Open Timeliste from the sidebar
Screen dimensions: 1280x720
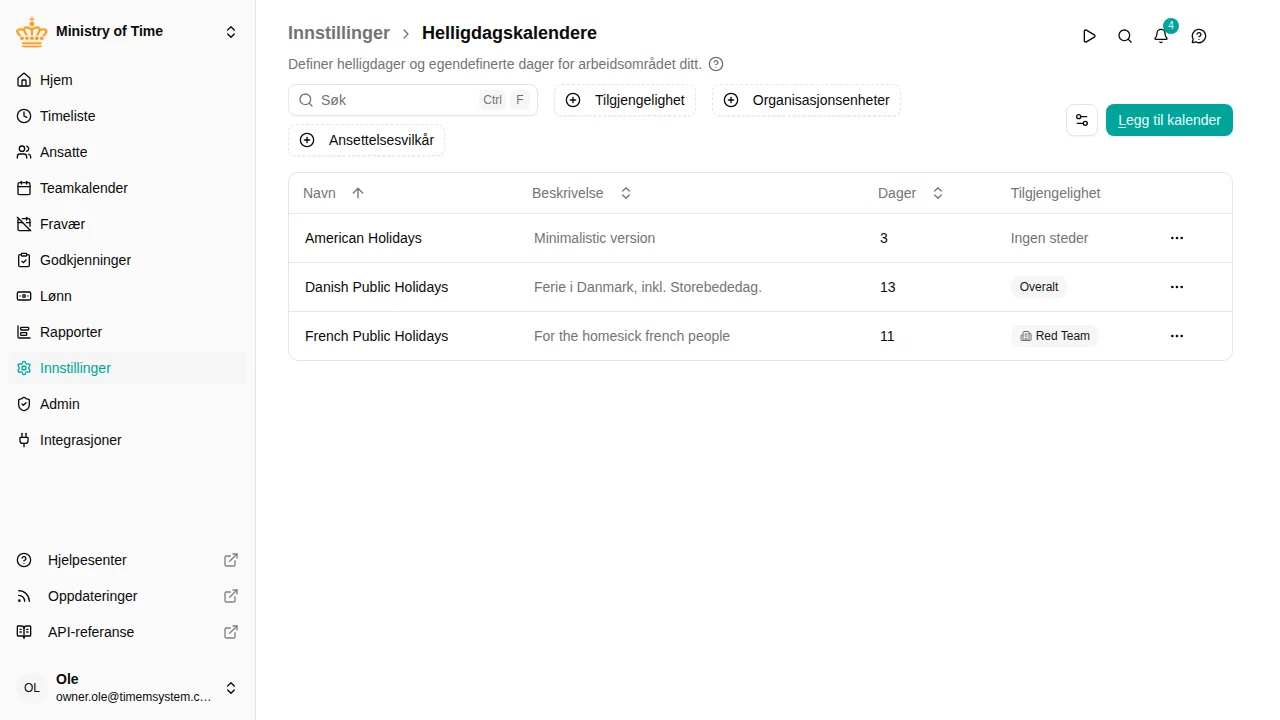127,116
